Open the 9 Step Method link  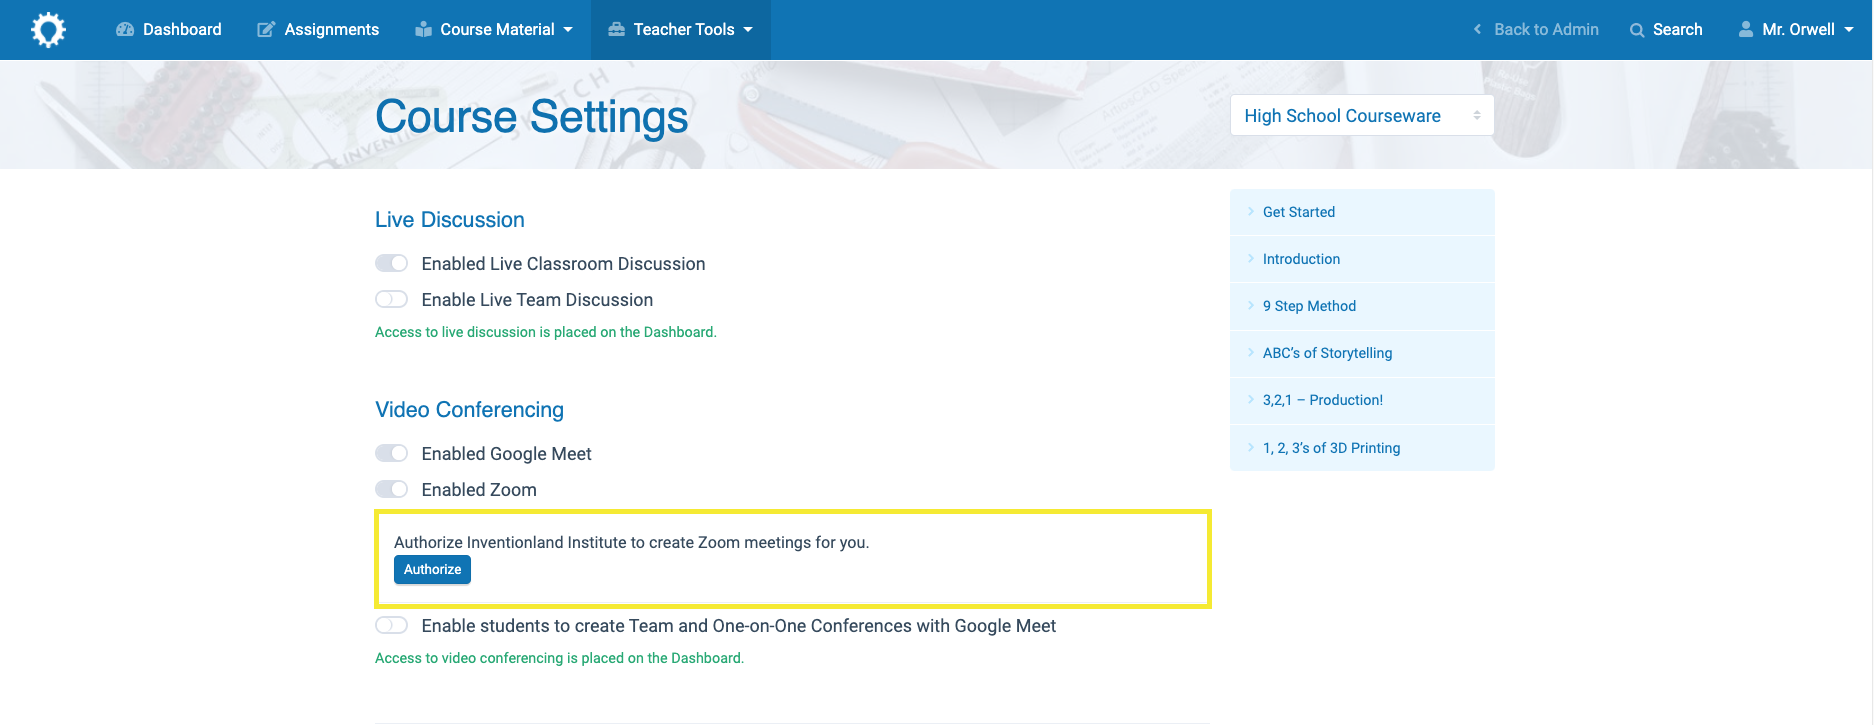coord(1309,306)
